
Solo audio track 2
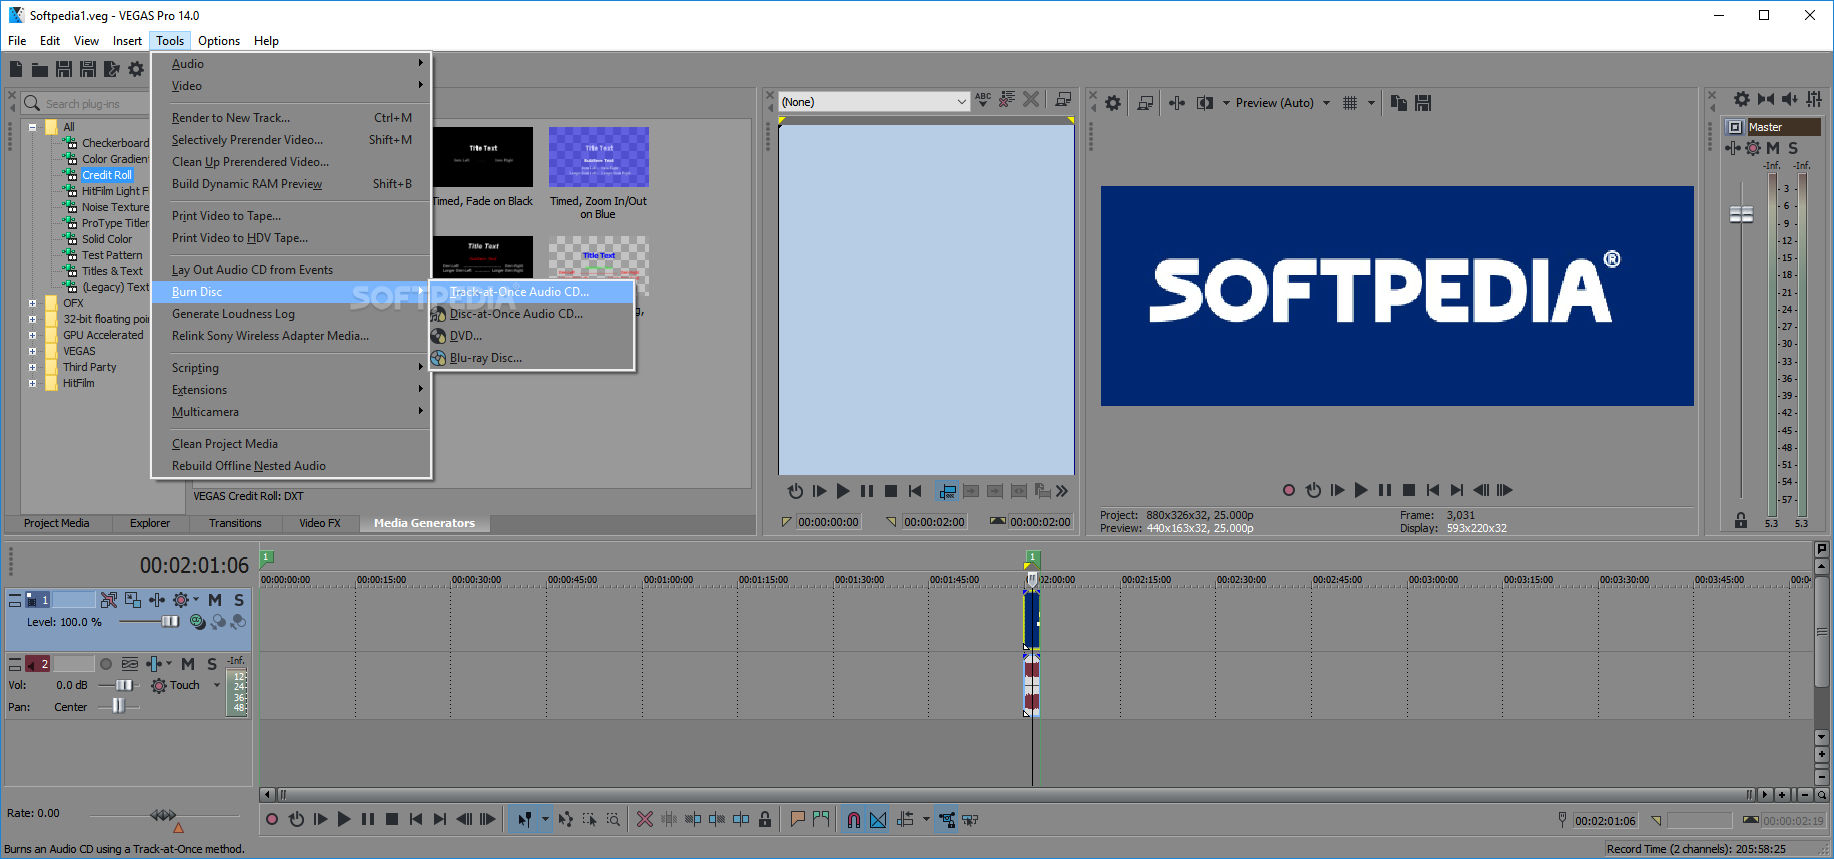tap(212, 664)
